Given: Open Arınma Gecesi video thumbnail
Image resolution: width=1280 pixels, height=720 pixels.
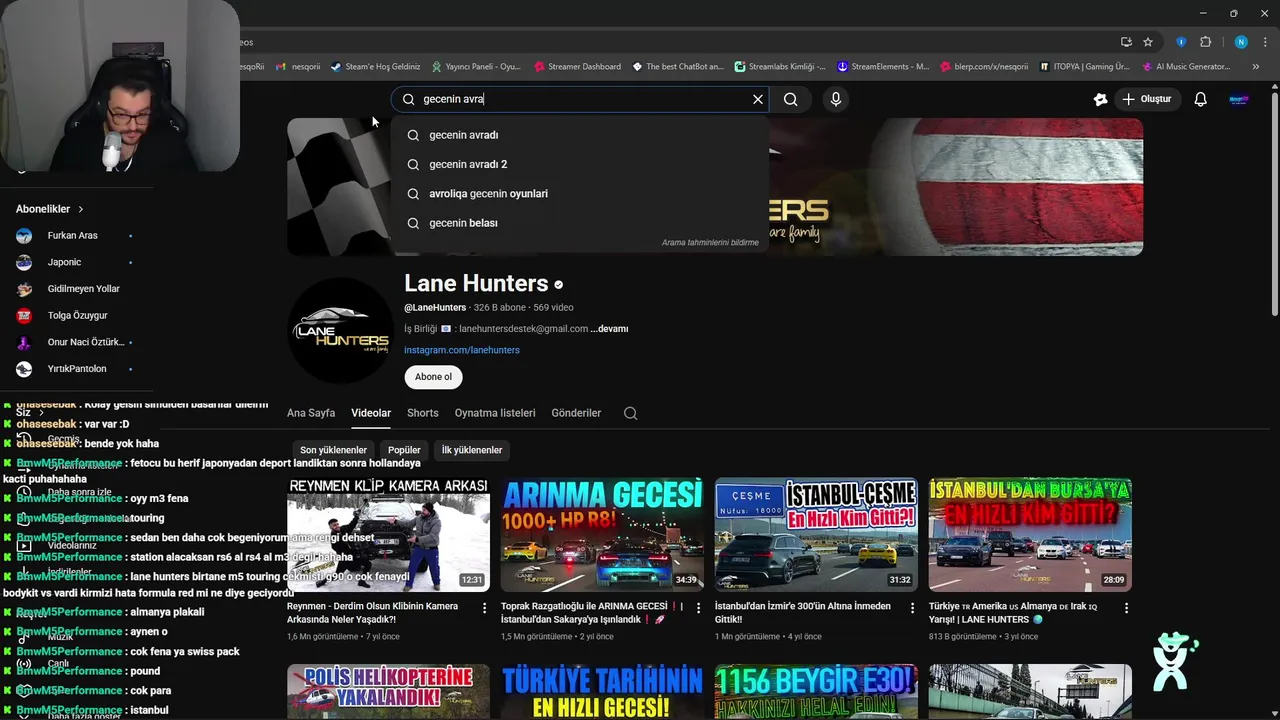Looking at the screenshot, I should (602, 534).
